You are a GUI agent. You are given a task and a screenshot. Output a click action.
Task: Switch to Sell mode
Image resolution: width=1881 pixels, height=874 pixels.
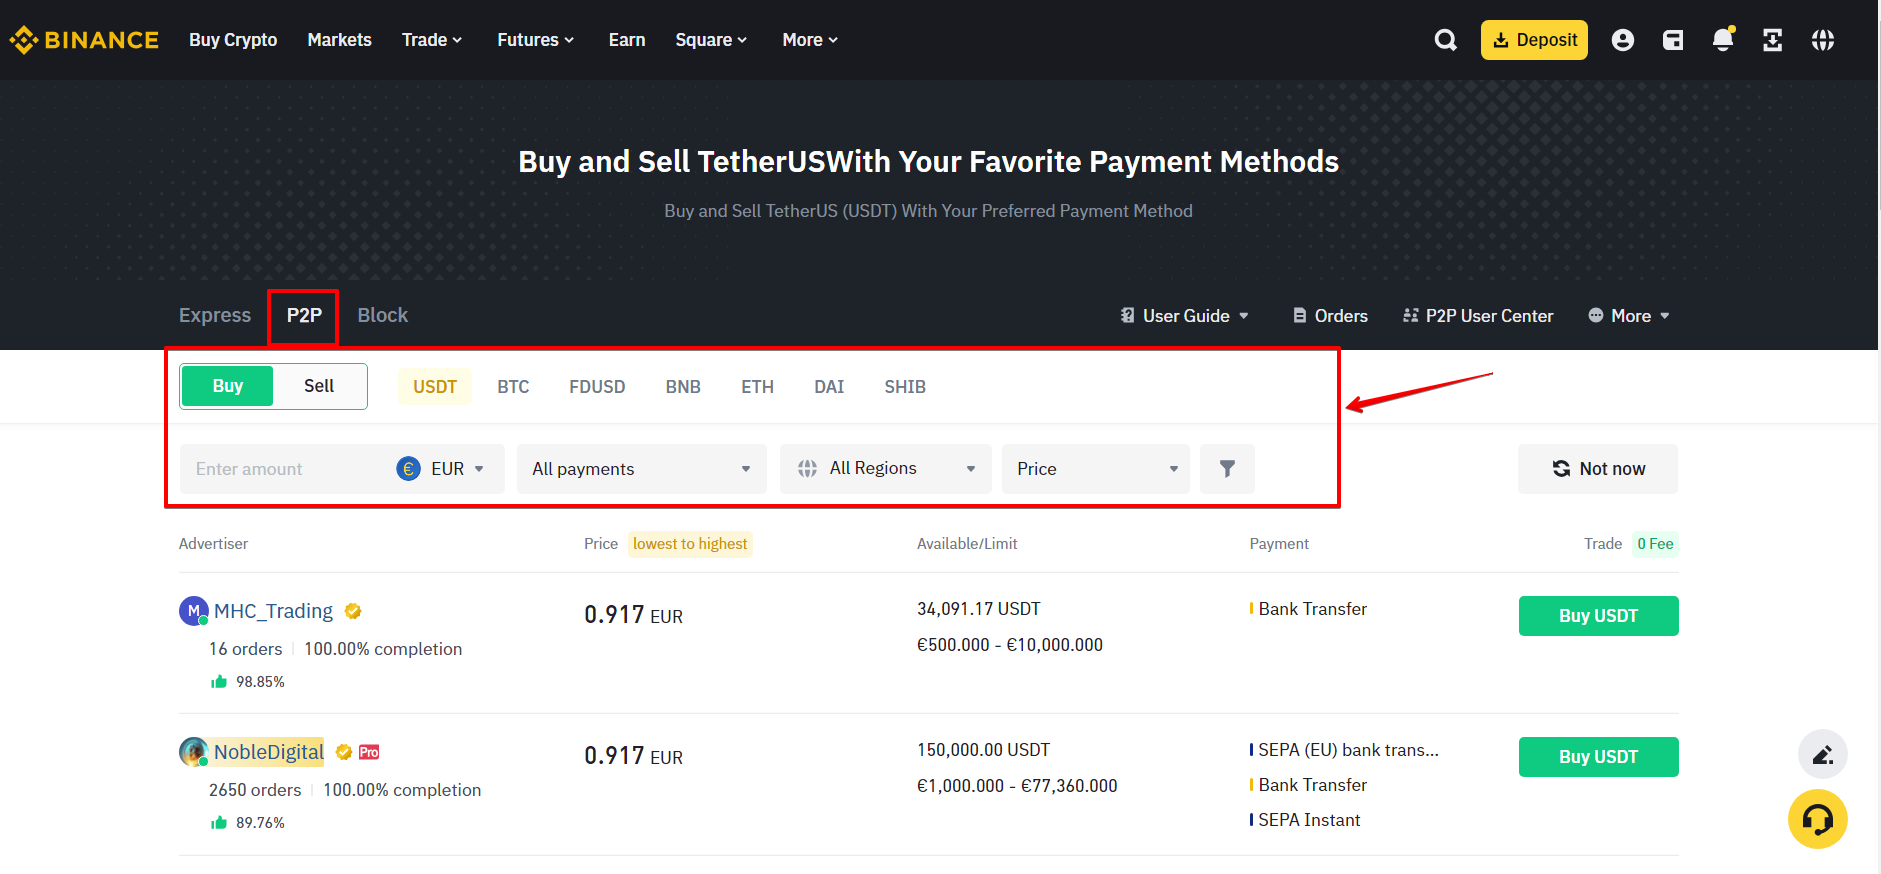click(x=319, y=386)
